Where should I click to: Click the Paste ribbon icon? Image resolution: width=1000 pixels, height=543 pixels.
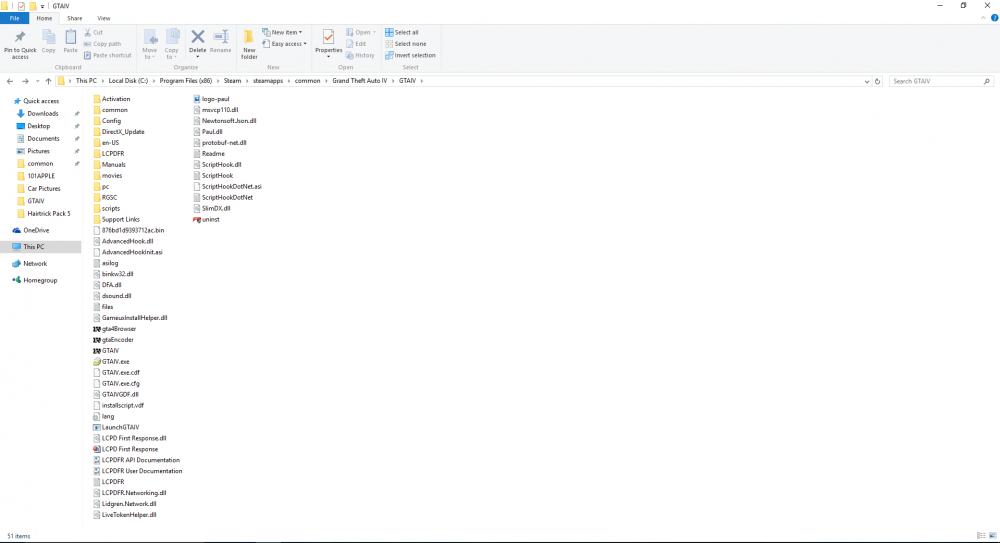[x=70, y=38]
